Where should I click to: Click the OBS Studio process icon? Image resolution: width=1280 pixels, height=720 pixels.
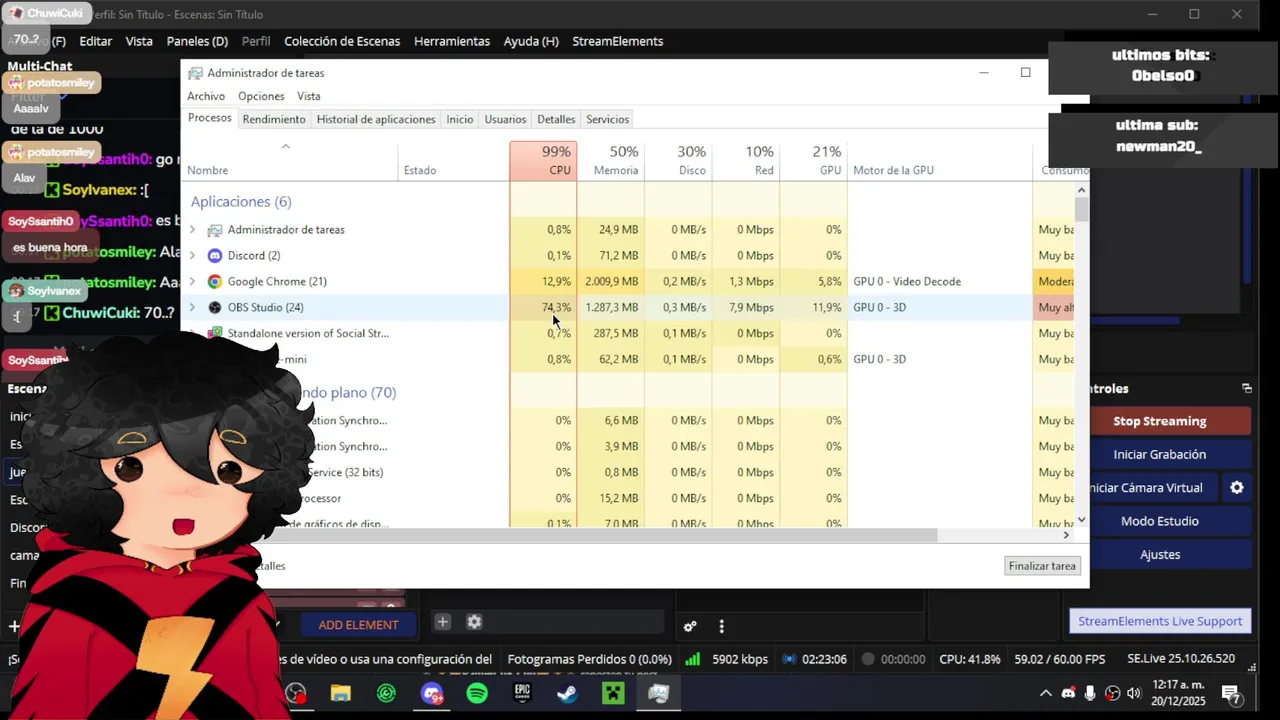214,307
